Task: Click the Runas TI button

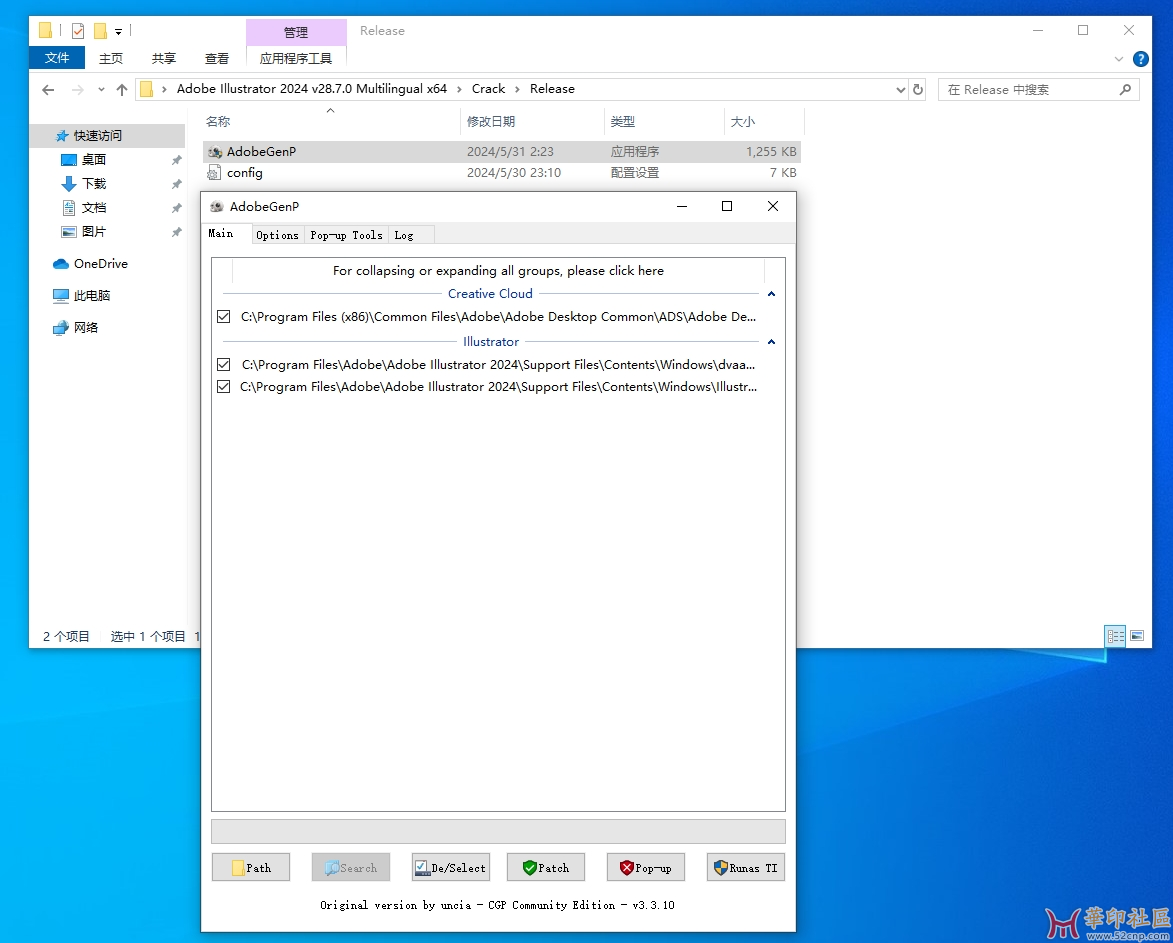Action: point(746,867)
